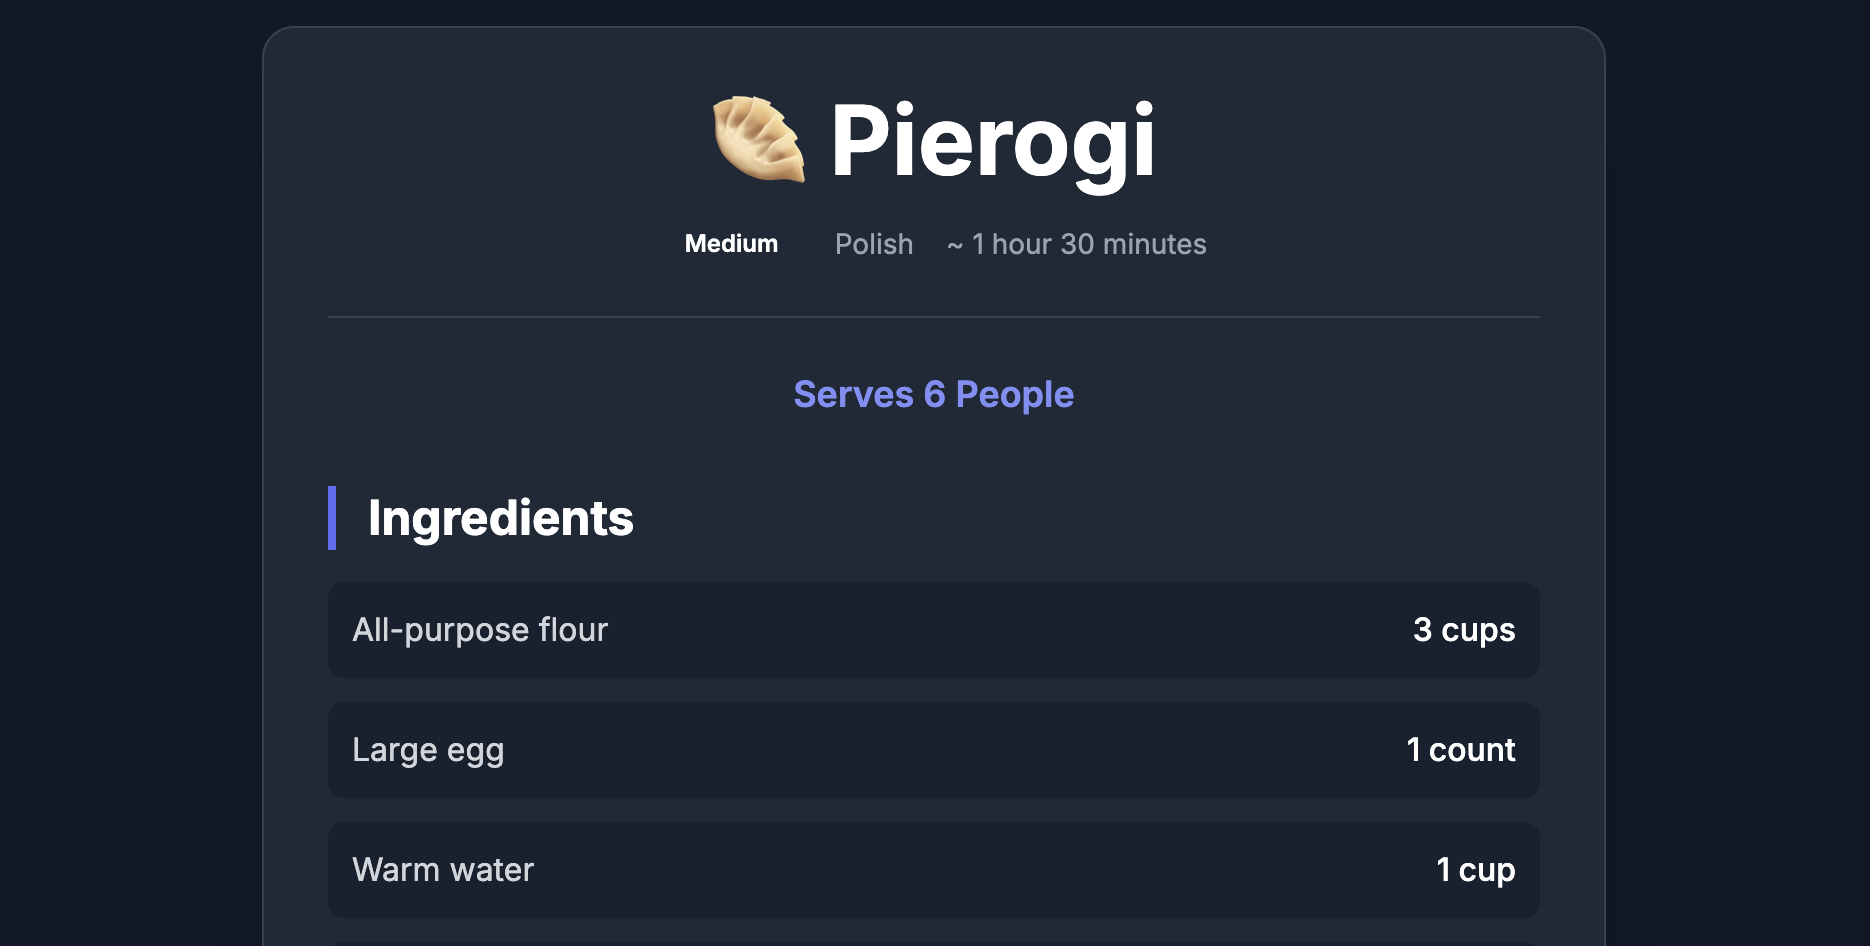Click the word flour in the first ingredient
Viewport: 1870px width, 946px height.
click(573, 630)
